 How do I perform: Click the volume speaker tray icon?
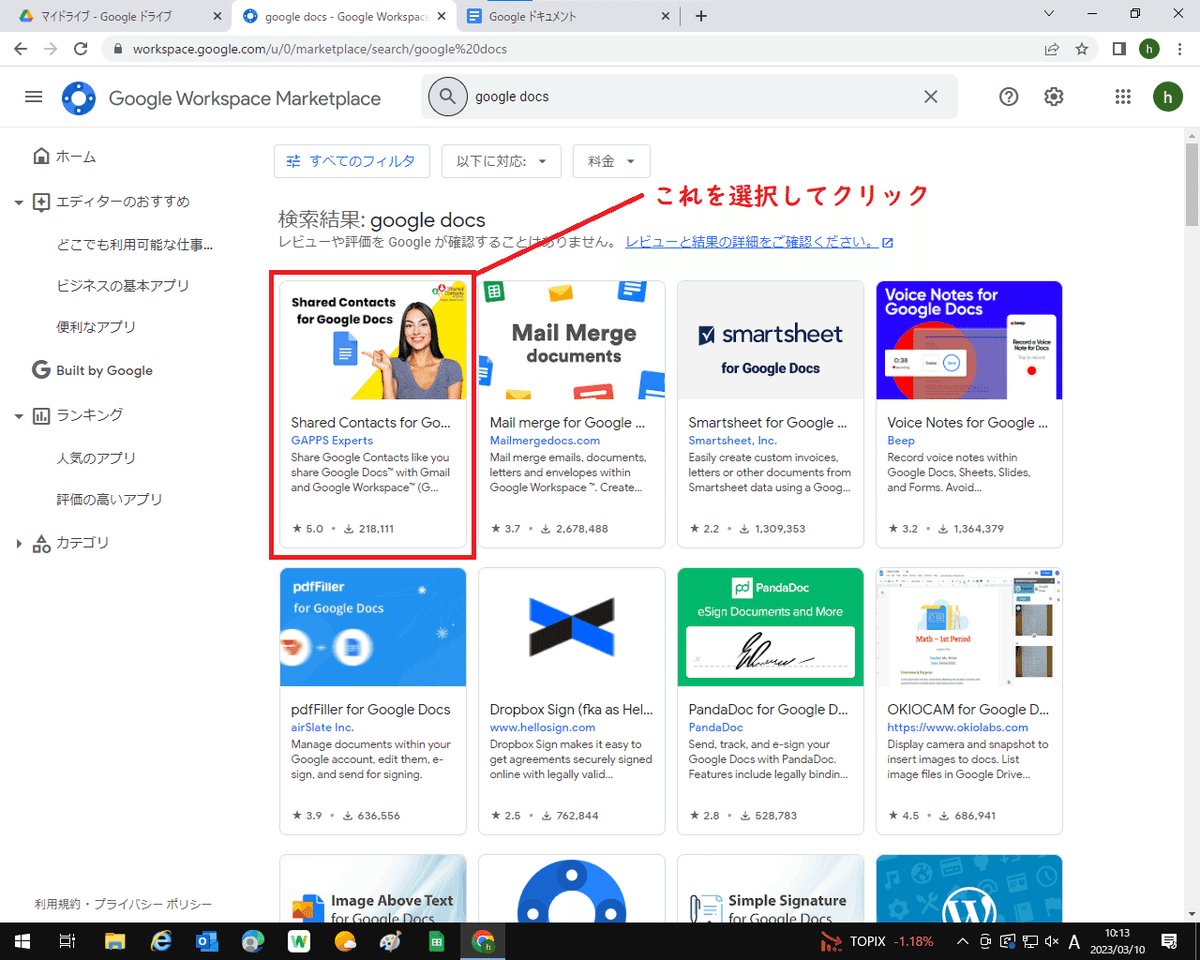tap(1051, 941)
